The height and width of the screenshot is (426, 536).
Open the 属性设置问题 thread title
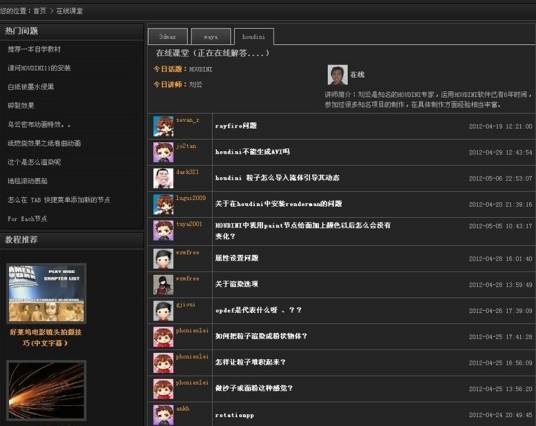[x=237, y=258]
